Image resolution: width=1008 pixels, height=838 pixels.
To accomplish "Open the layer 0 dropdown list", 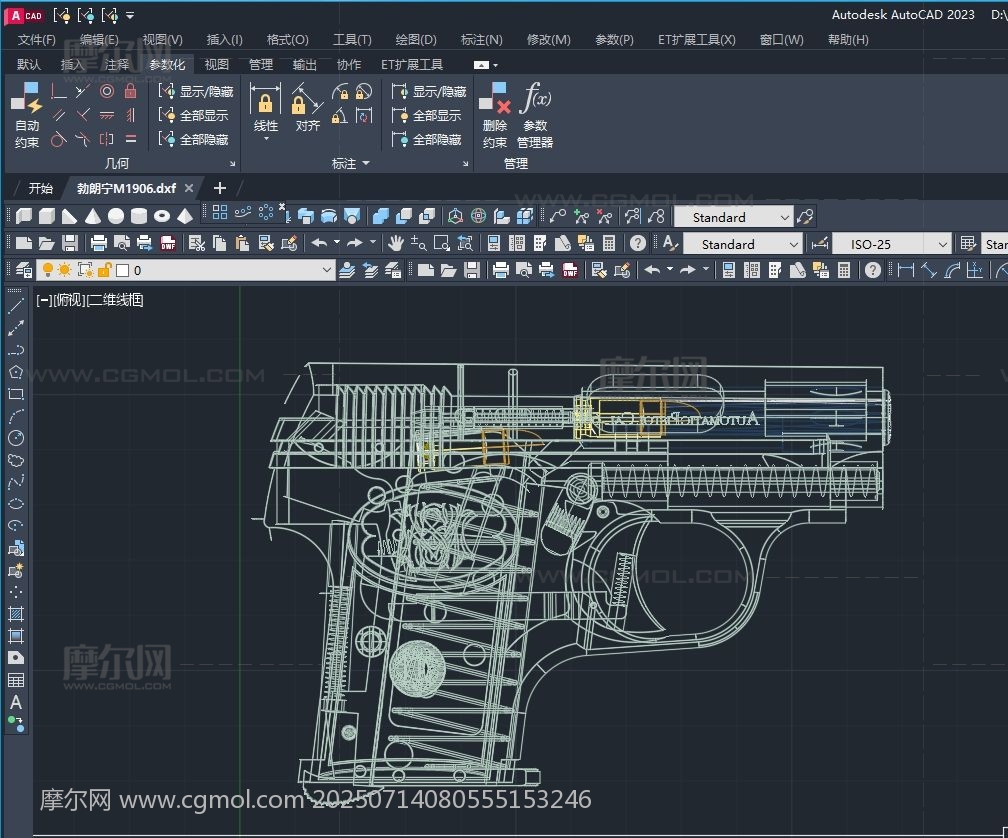I will point(327,271).
